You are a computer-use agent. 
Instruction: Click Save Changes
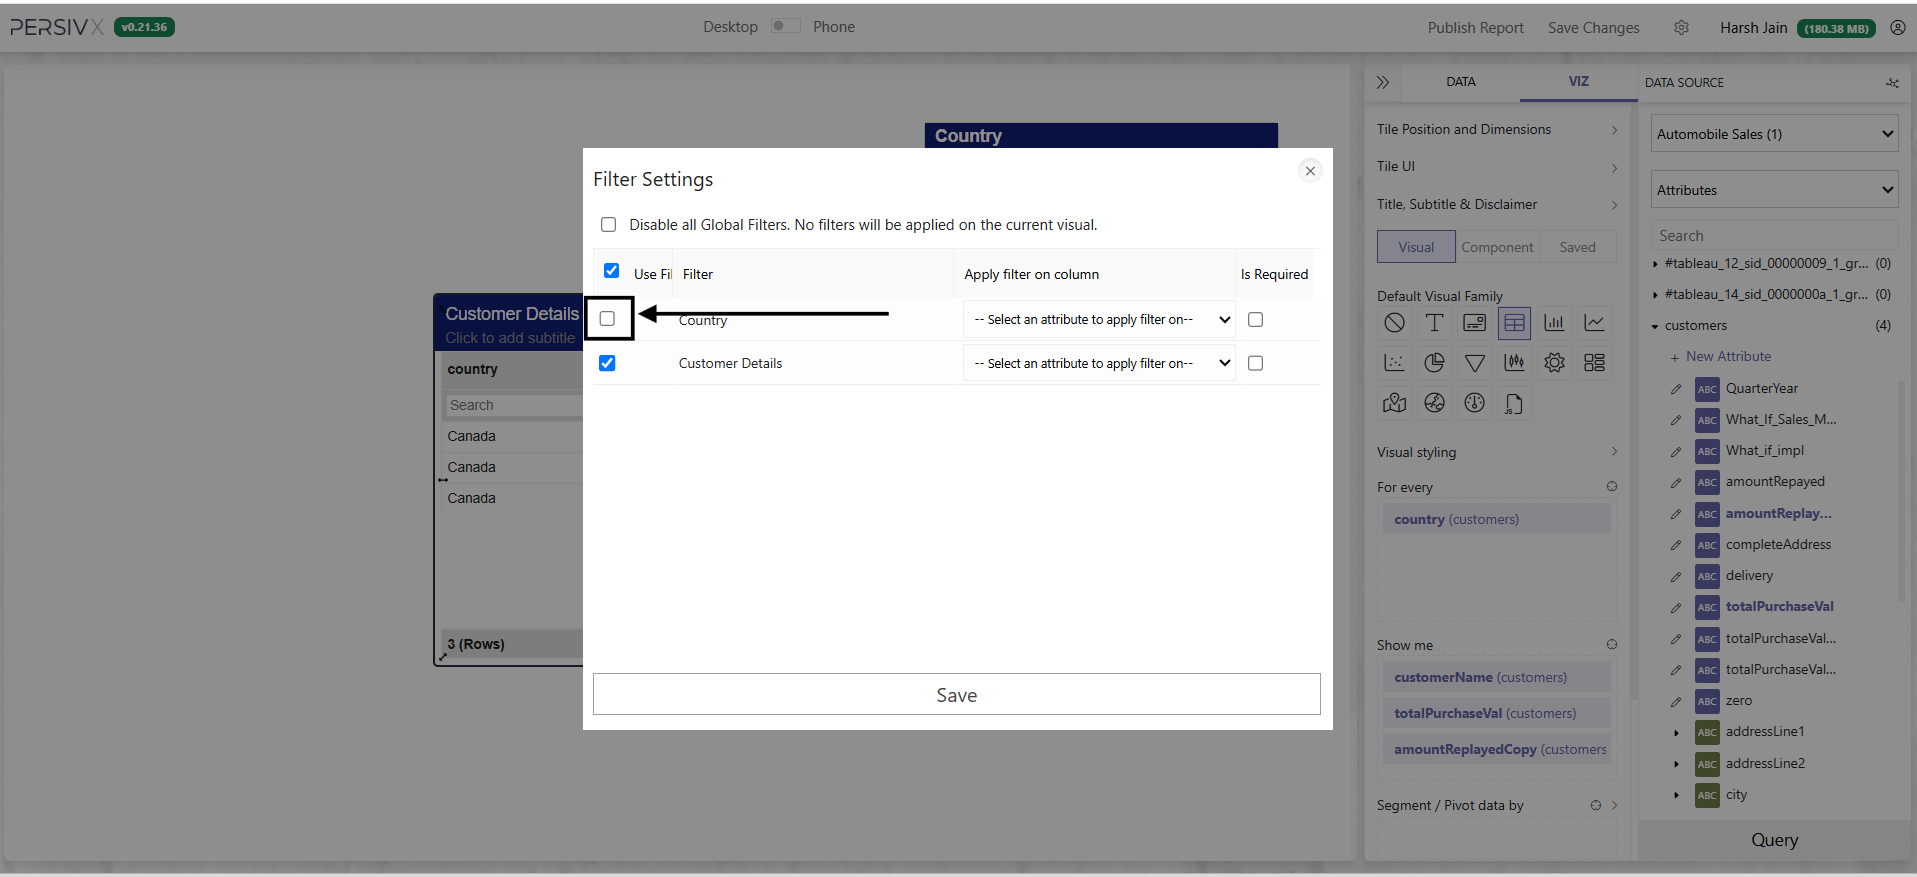1593,28
